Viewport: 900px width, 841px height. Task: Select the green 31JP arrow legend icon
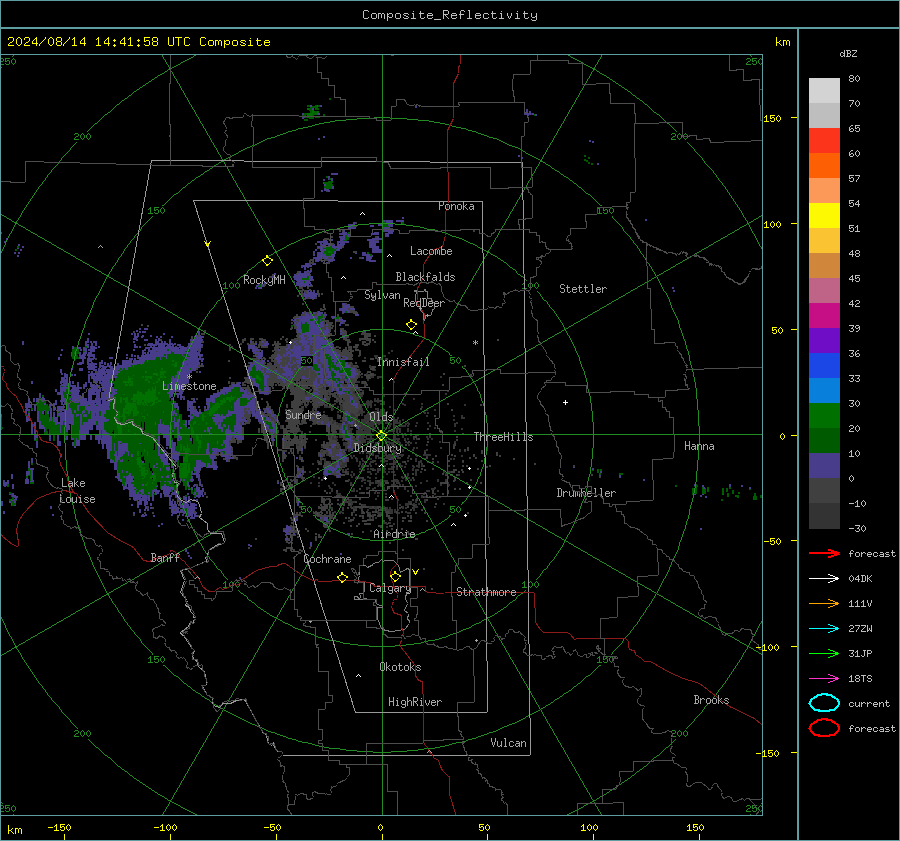824,653
